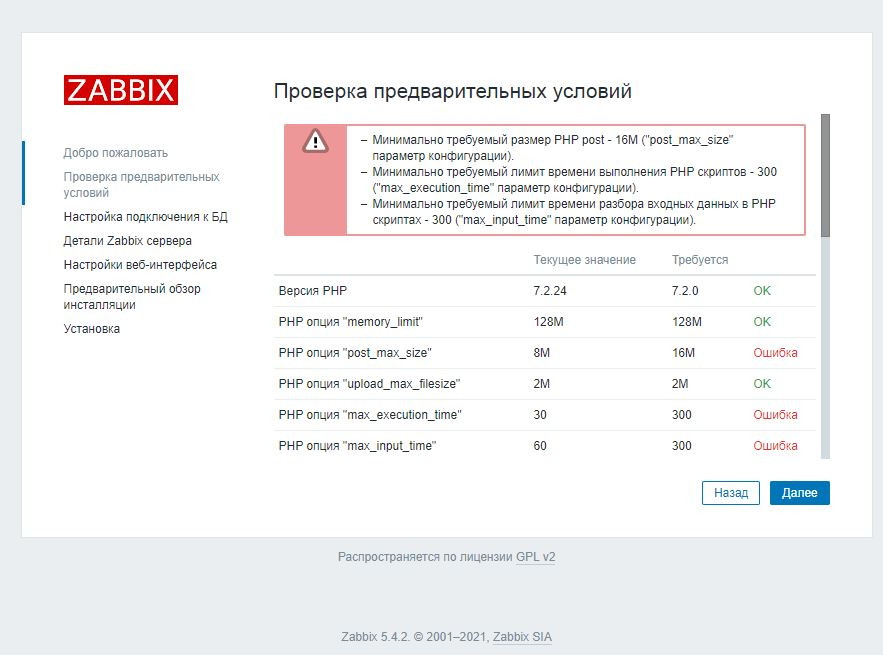Image resolution: width=883 pixels, height=655 pixels.
Task: Click the current value 30 for max_execution_time
Action: tap(539, 415)
